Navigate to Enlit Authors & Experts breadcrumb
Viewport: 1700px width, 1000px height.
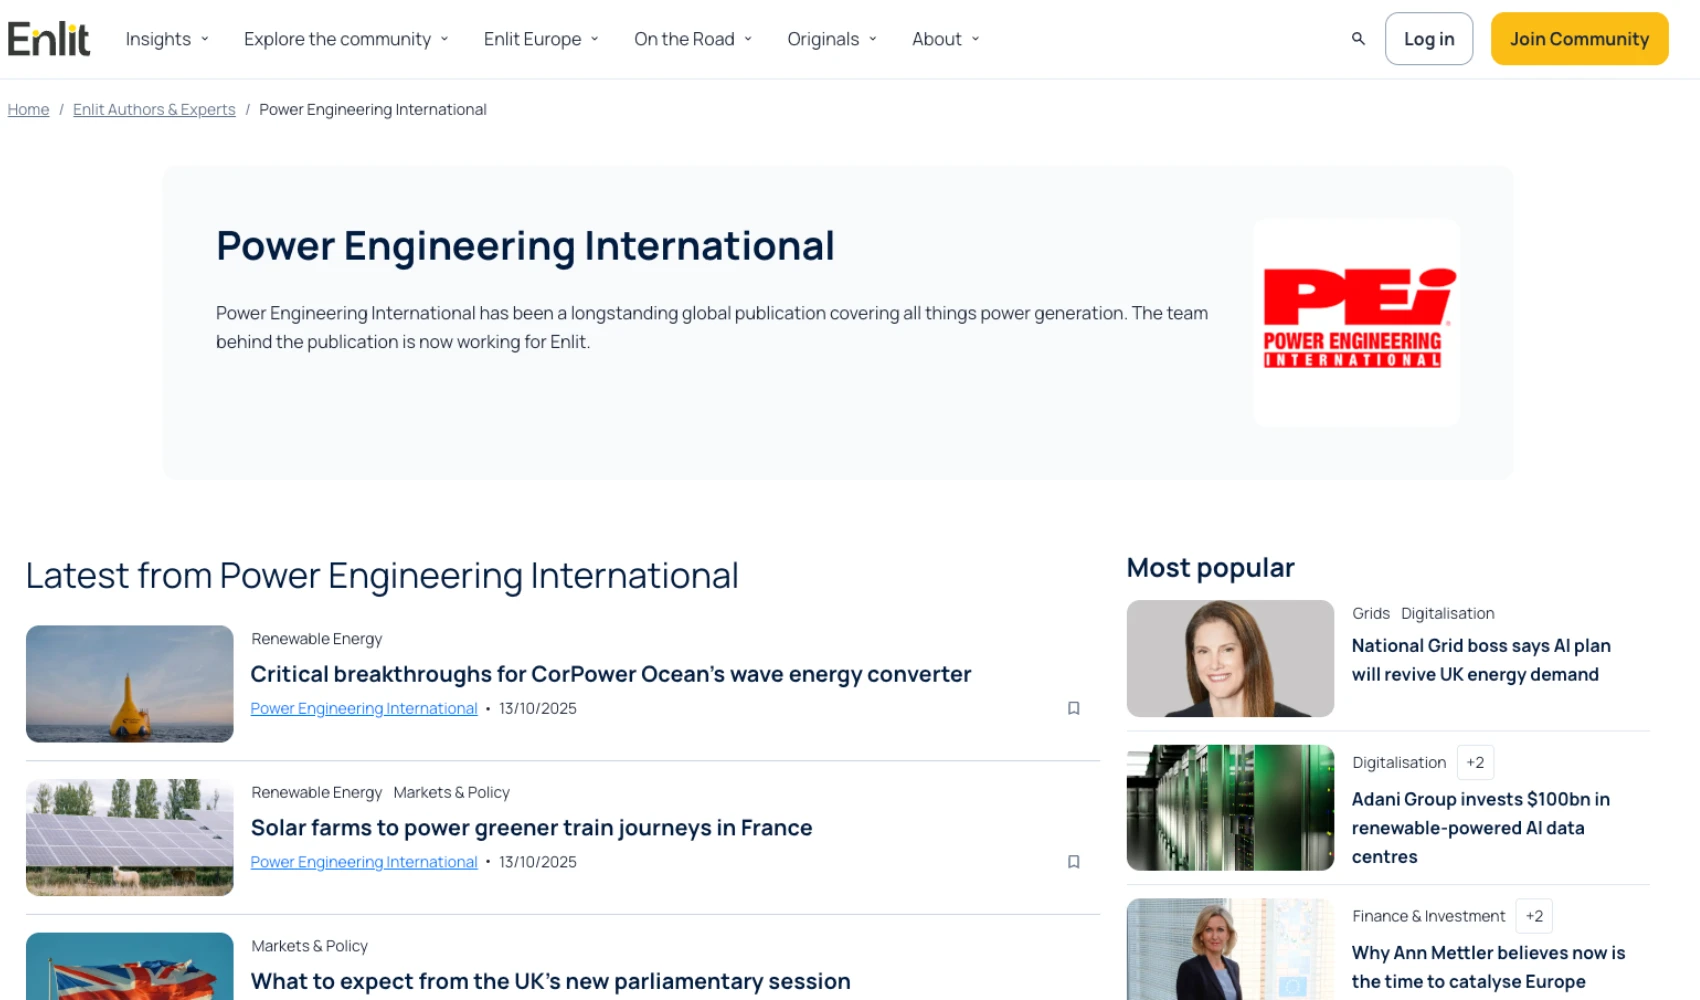coord(153,109)
